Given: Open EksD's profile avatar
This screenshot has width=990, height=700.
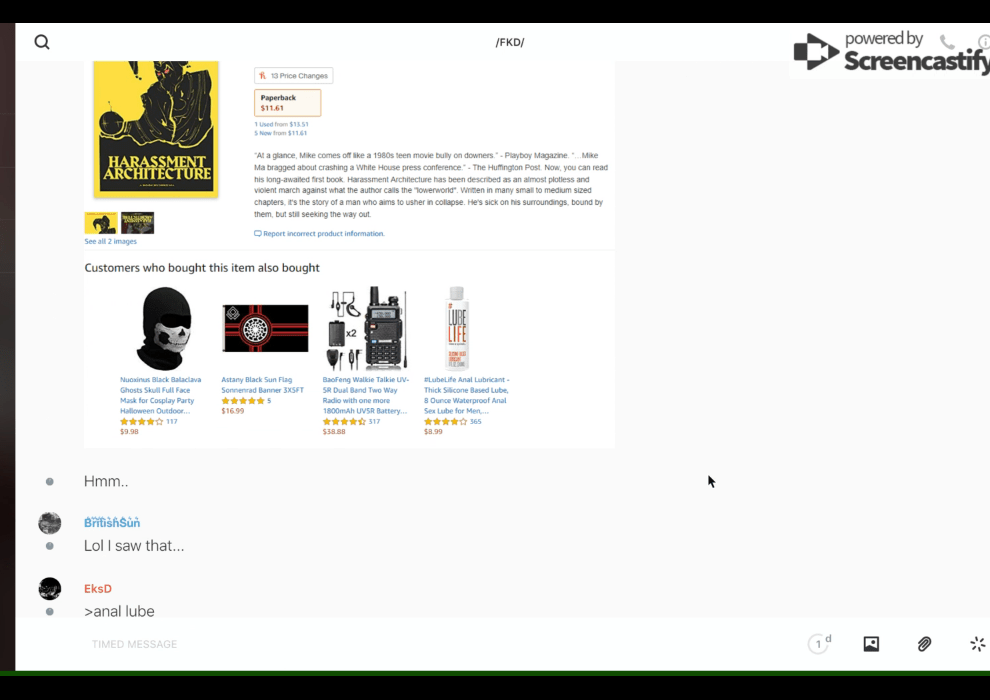Looking at the screenshot, I should pyautogui.click(x=50, y=588).
